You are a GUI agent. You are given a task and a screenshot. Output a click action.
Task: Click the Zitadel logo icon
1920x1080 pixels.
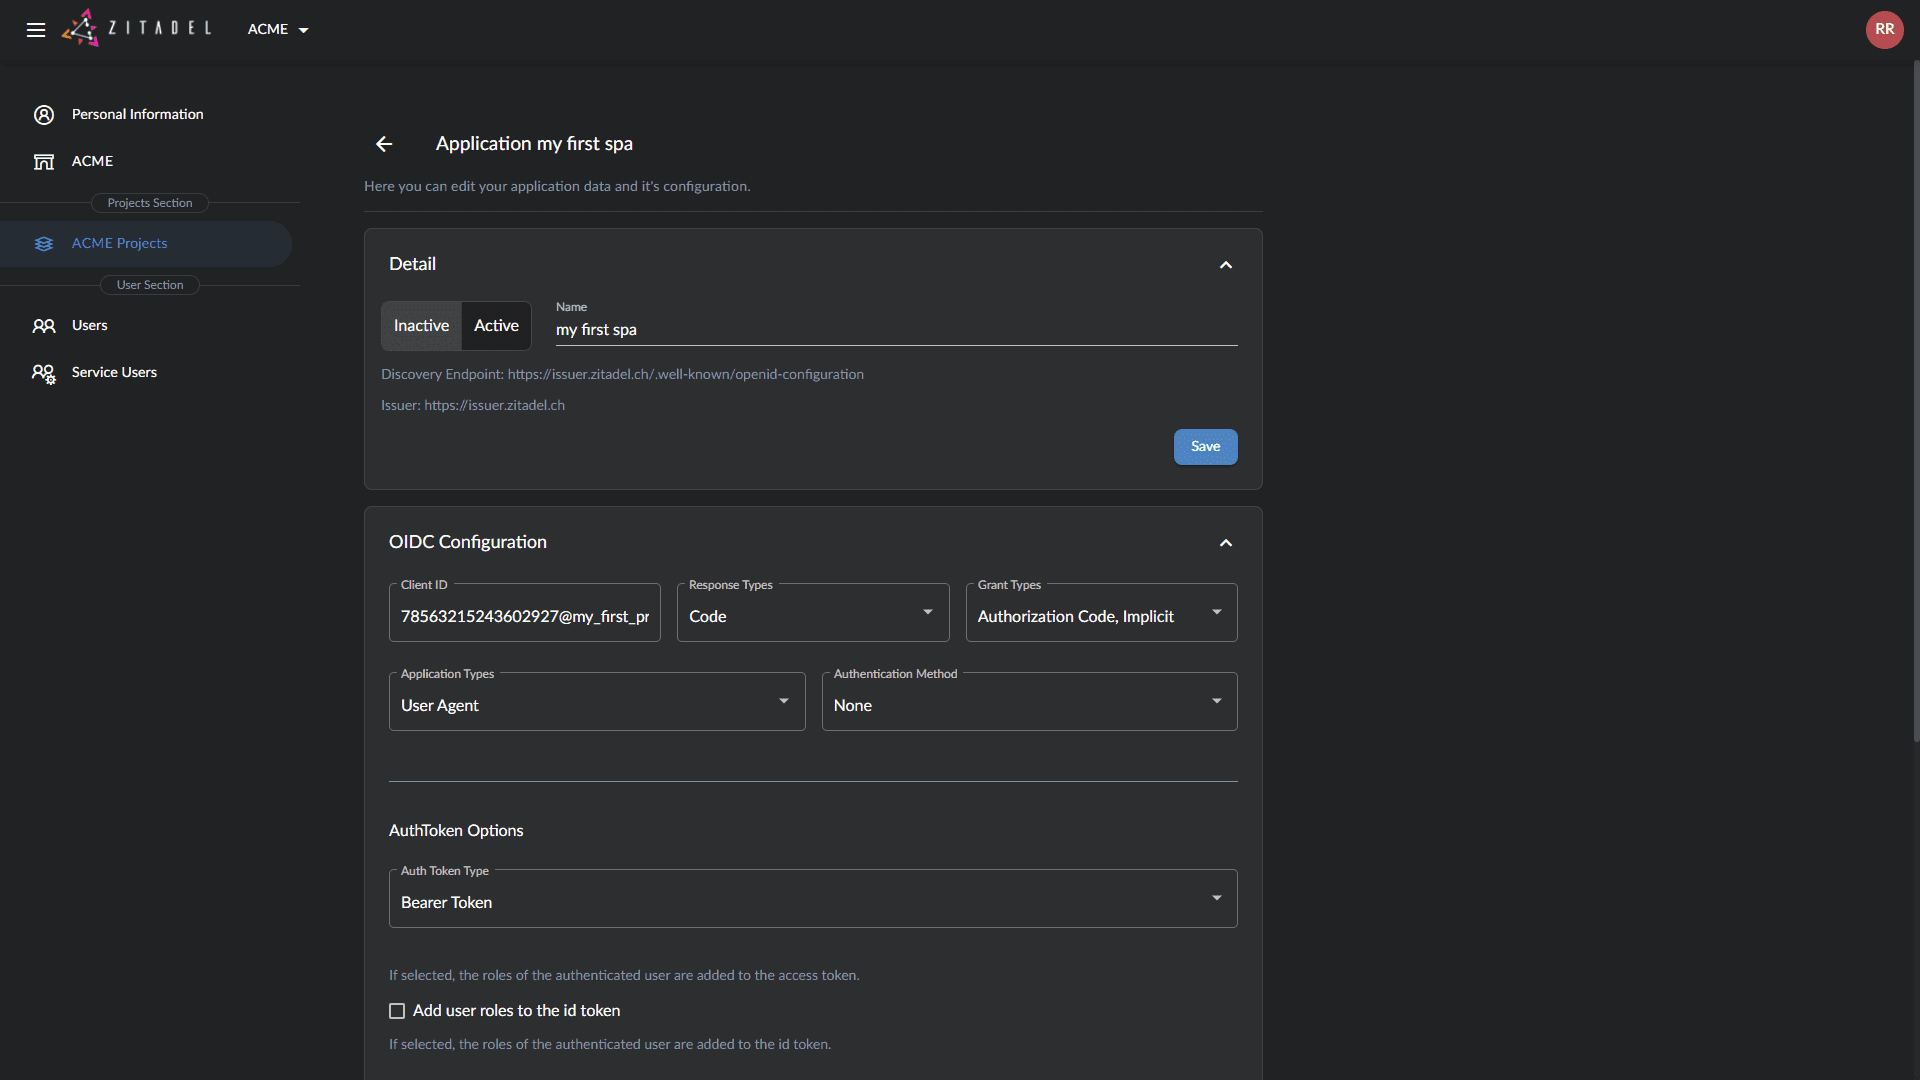click(x=81, y=28)
